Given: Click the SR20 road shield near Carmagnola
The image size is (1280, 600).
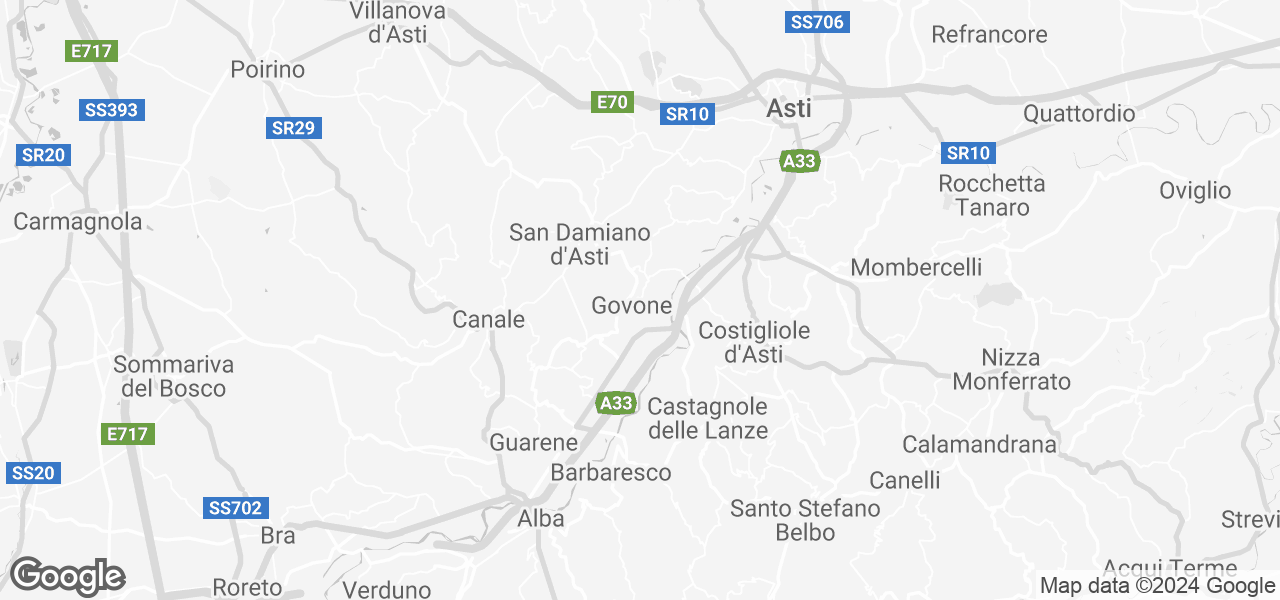Looking at the screenshot, I should point(44,155).
